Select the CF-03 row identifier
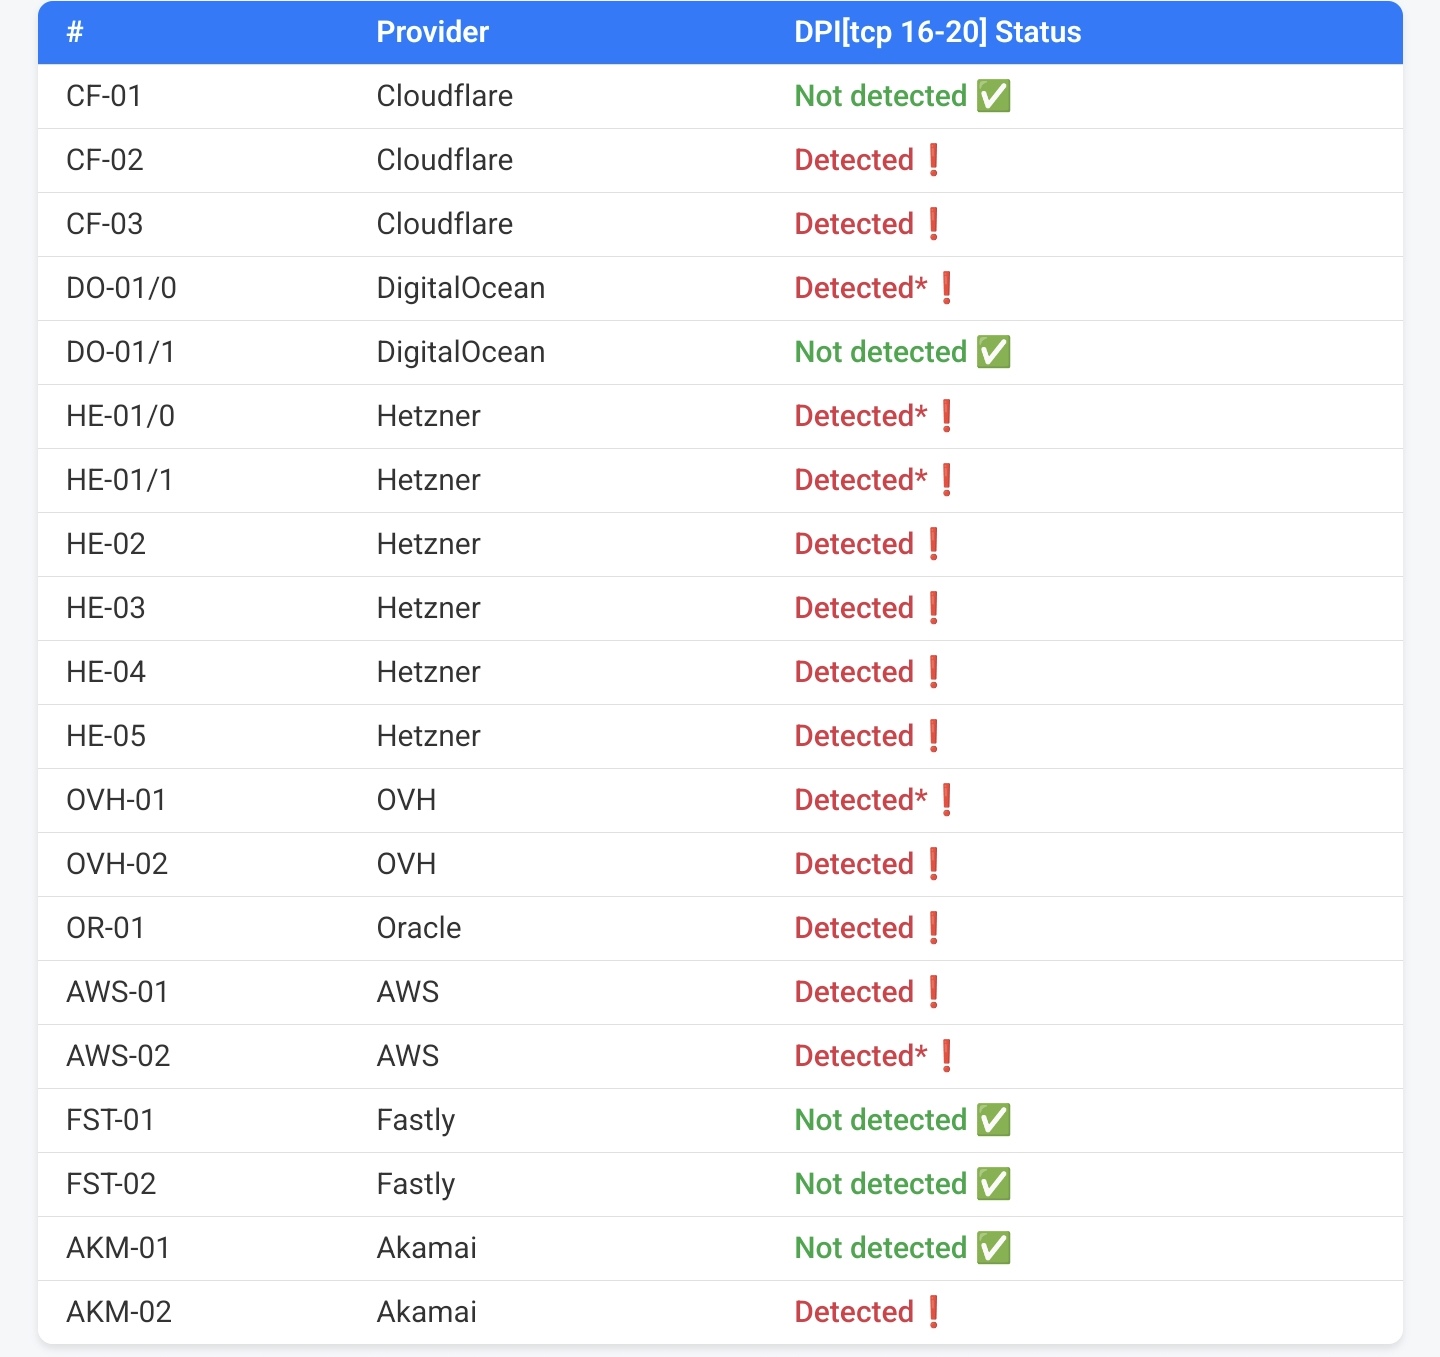Viewport: 1440px width, 1357px height. (x=104, y=224)
